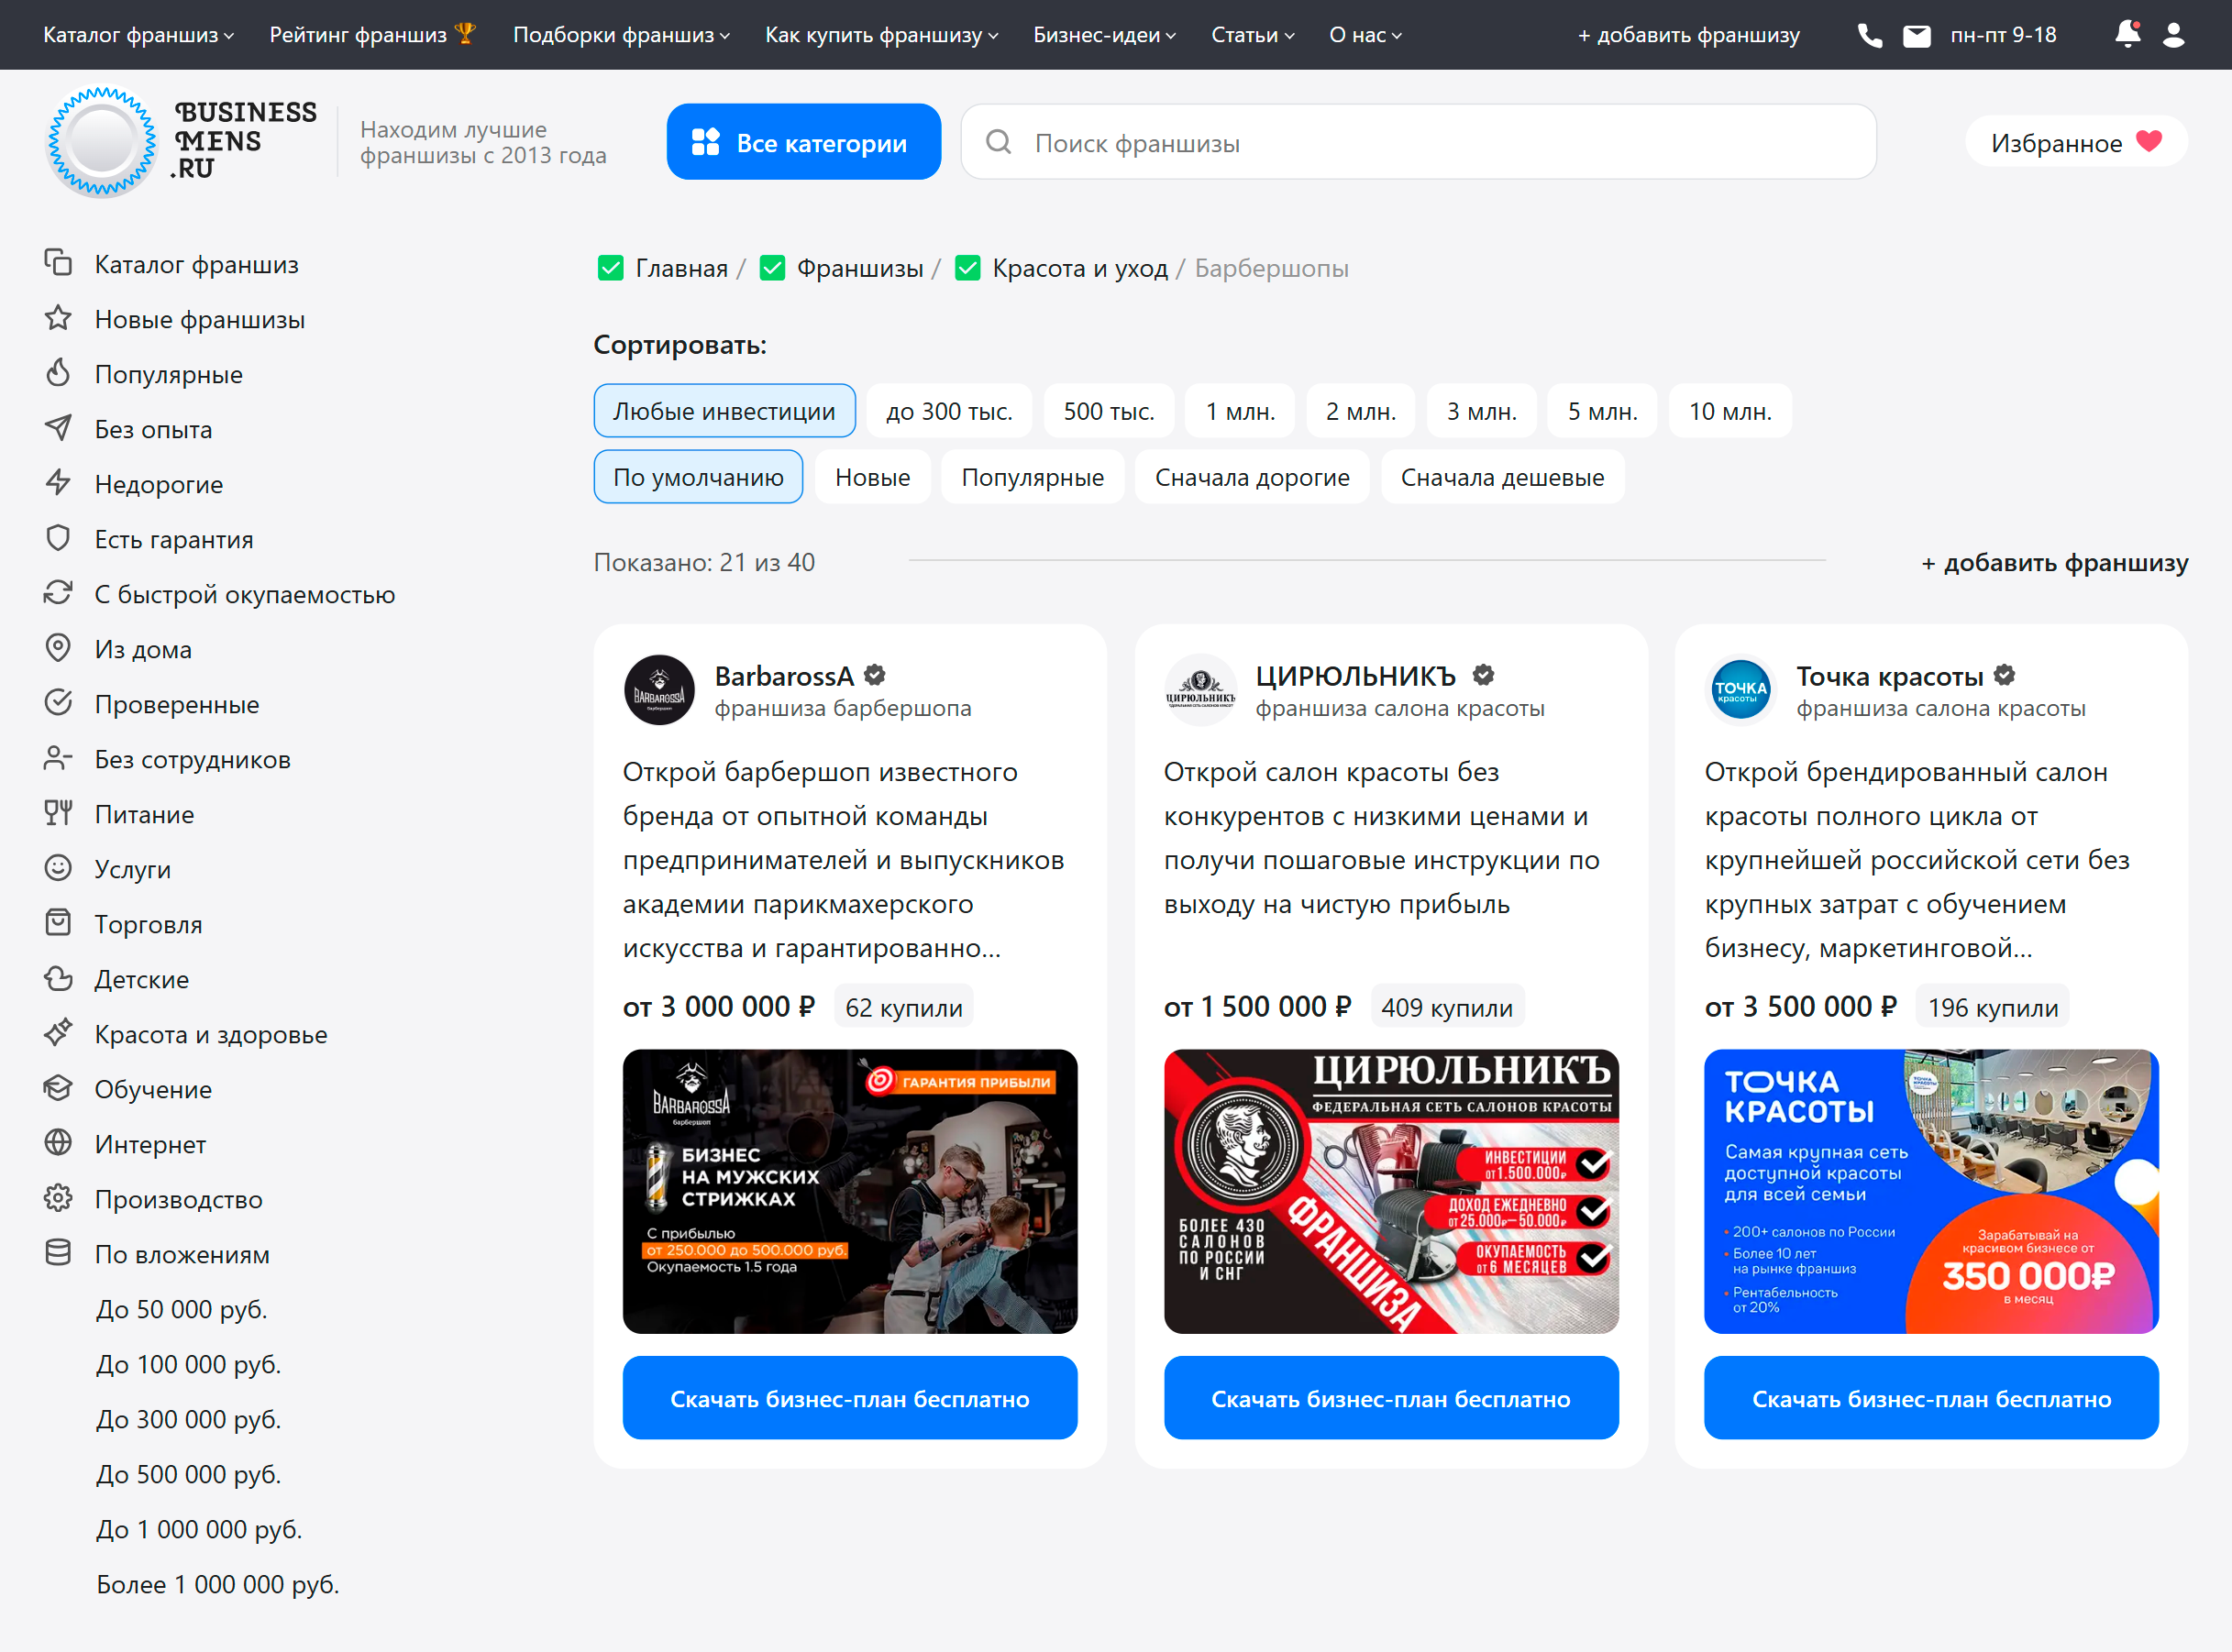Image resolution: width=2232 pixels, height=1652 pixels.
Task: Sort by Сначала дешевые
Action: [1502, 477]
